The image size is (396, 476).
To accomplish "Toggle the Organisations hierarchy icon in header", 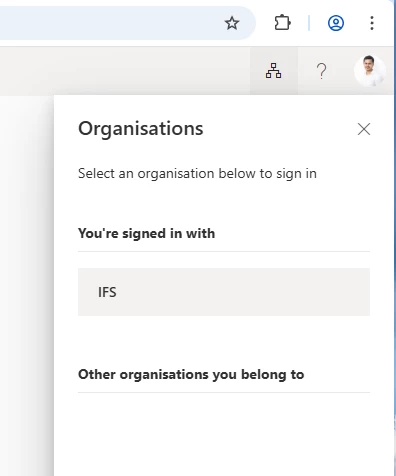I will point(273,71).
